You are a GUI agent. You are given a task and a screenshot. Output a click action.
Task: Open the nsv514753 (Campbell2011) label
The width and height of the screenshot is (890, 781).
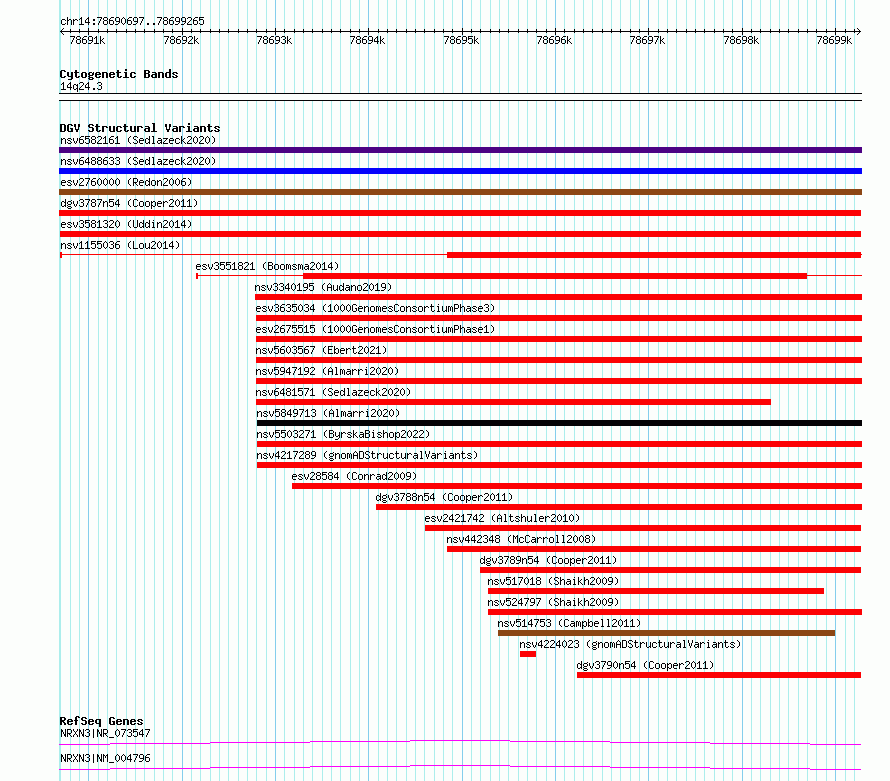click(569, 623)
